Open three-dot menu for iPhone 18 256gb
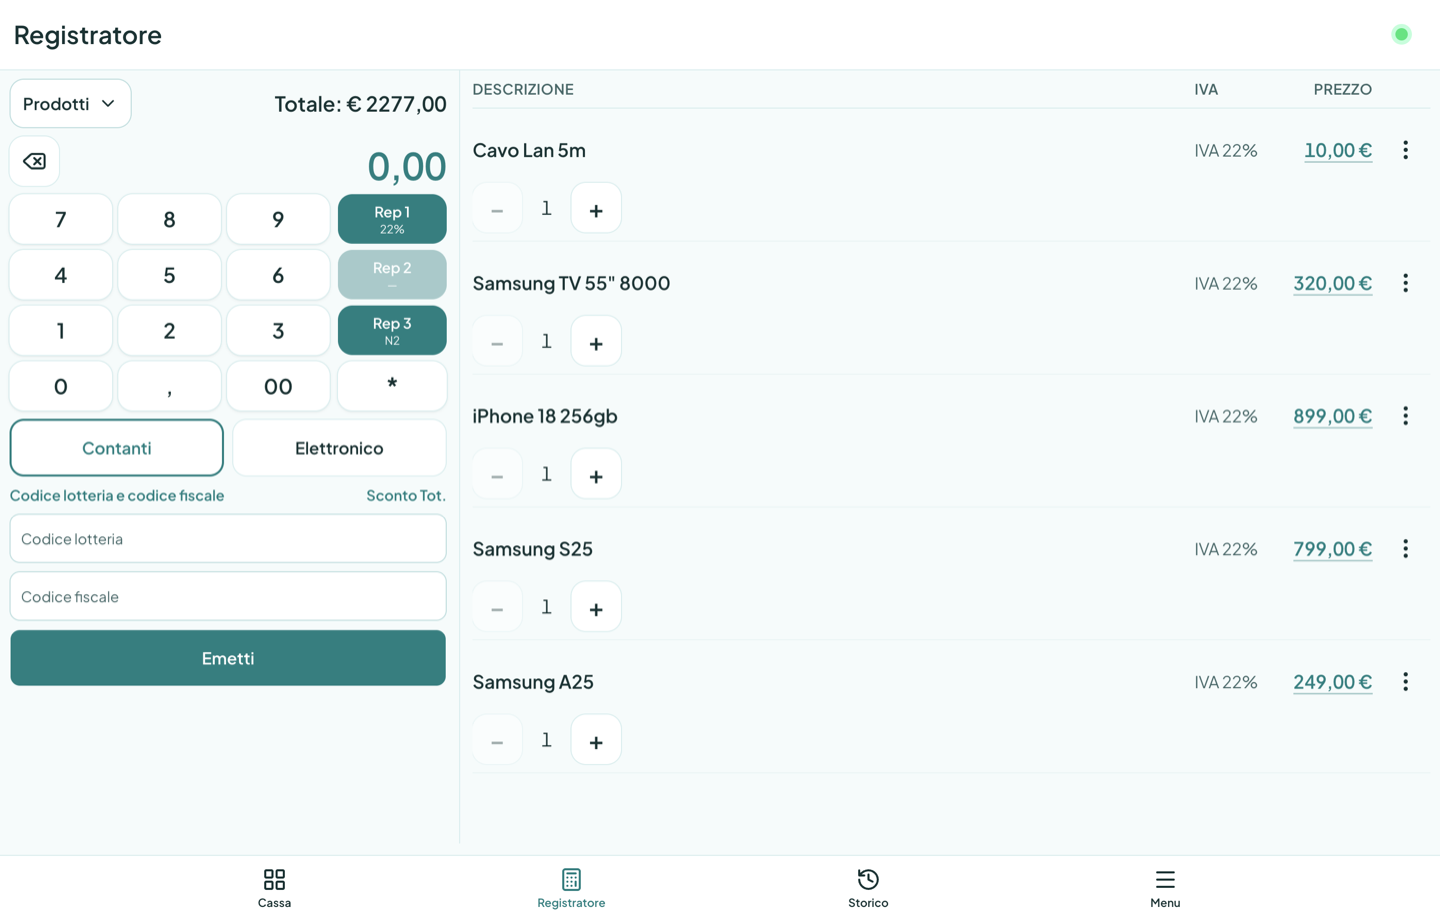 [x=1405, y=416]
